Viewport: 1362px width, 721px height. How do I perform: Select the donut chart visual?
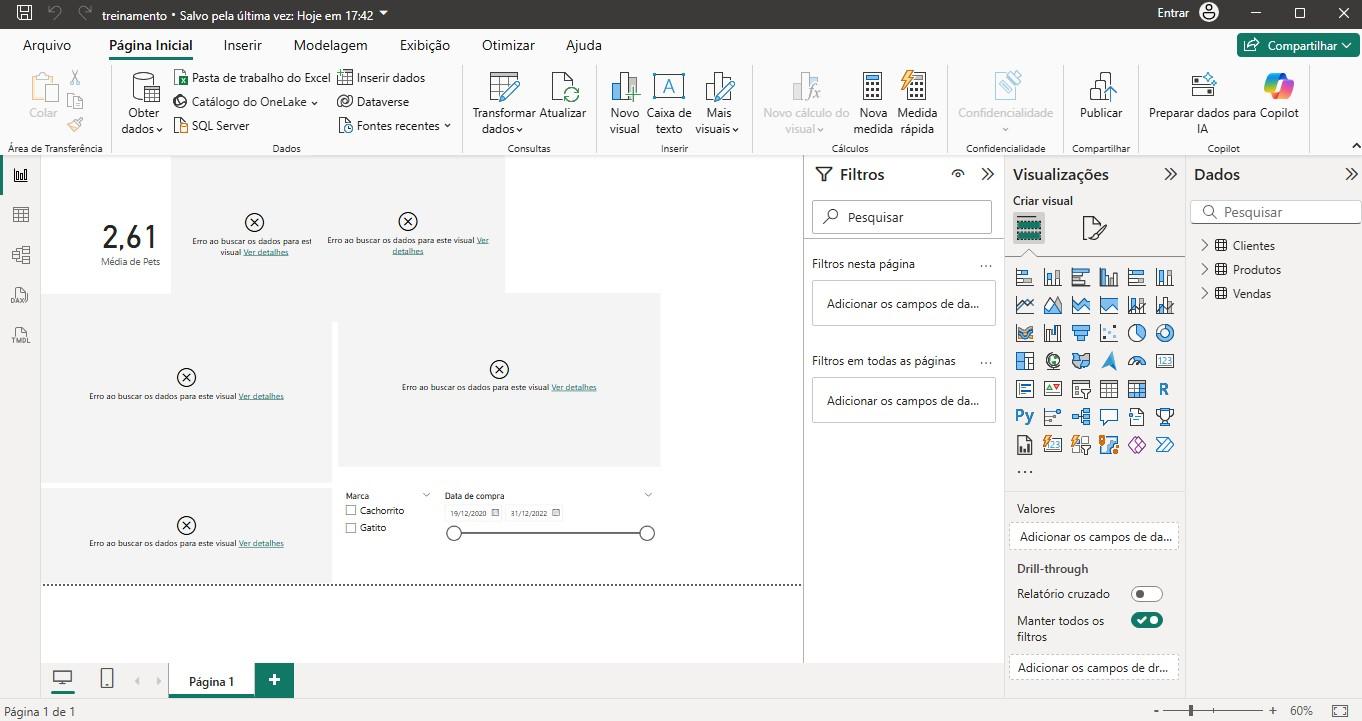coord(1164,333)
